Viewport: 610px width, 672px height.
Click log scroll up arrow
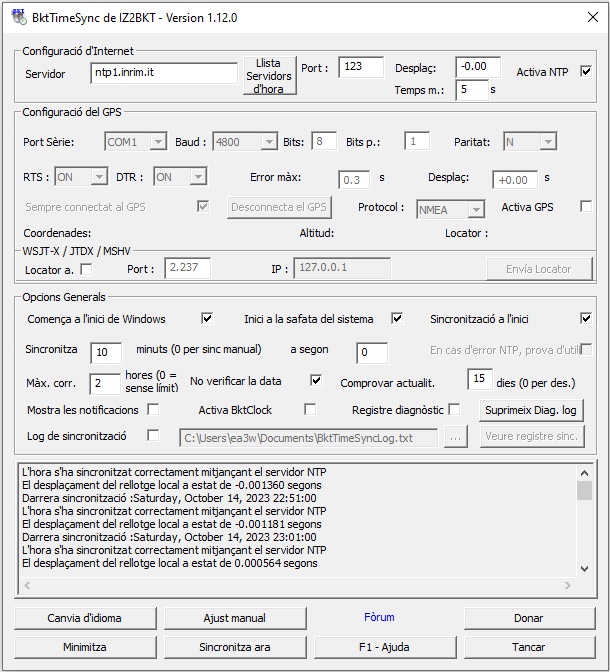coord(584,473)
